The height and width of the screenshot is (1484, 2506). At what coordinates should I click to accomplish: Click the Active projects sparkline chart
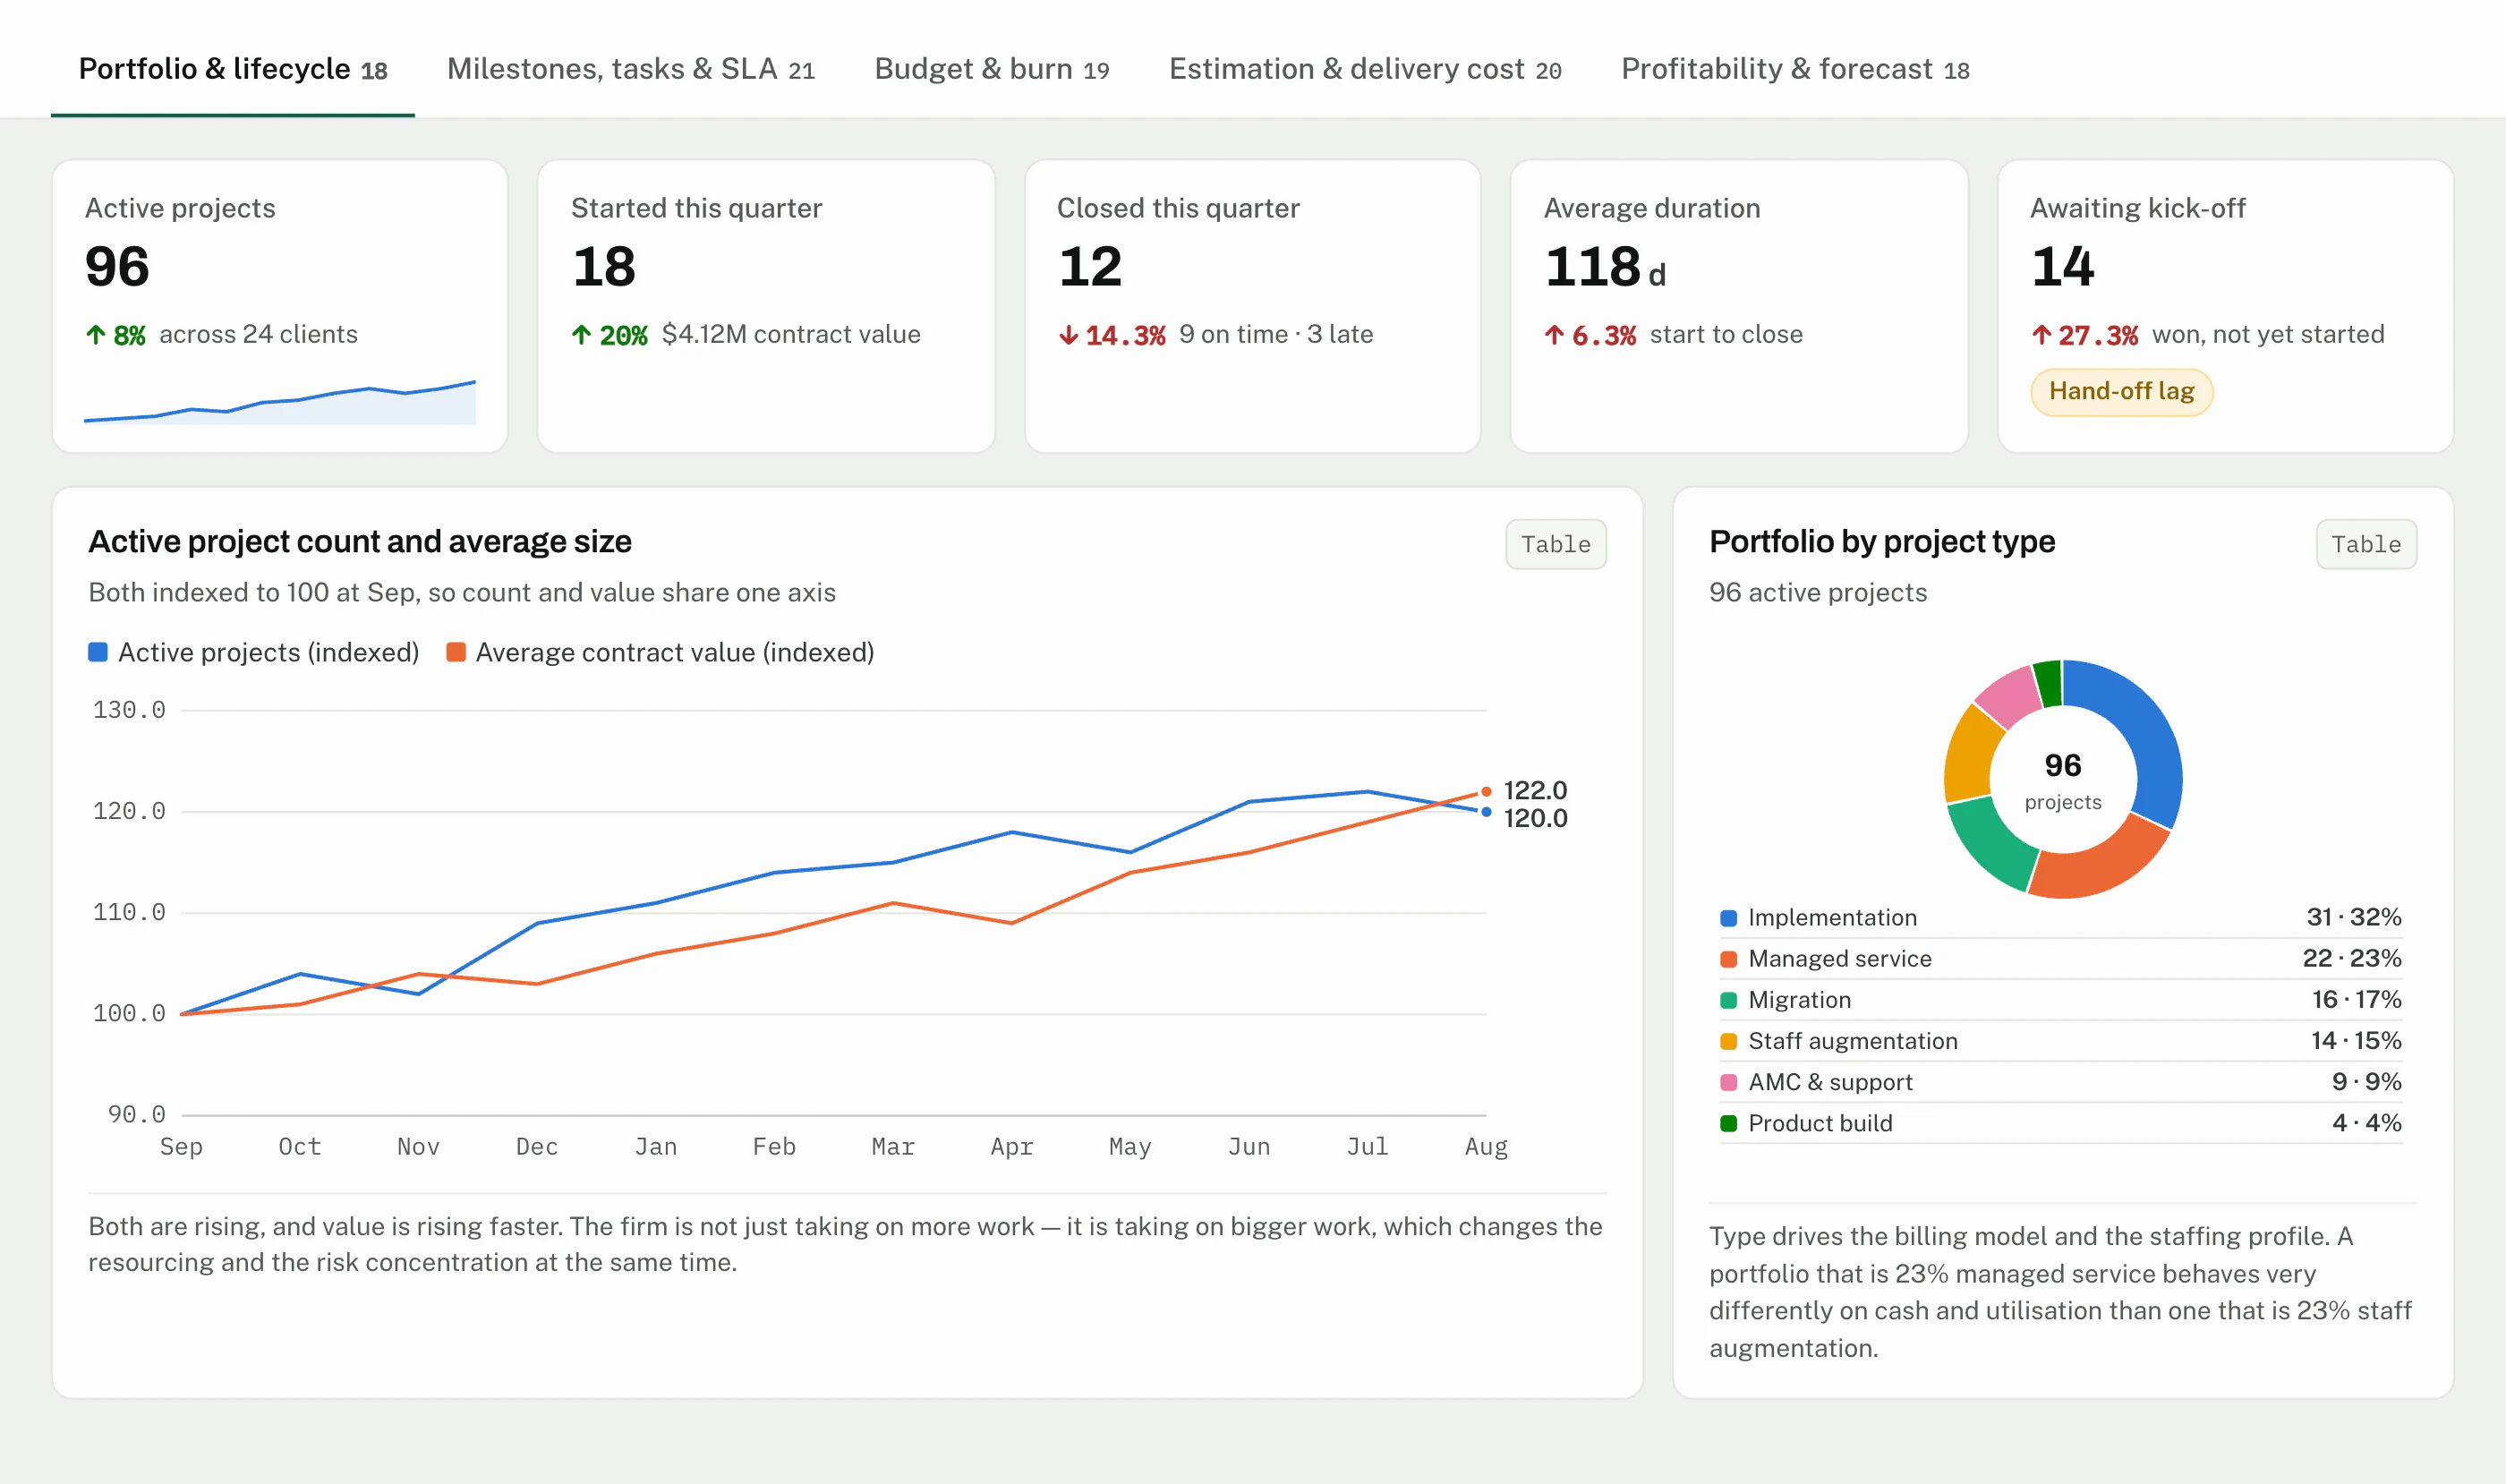click(x=280, y=402)
